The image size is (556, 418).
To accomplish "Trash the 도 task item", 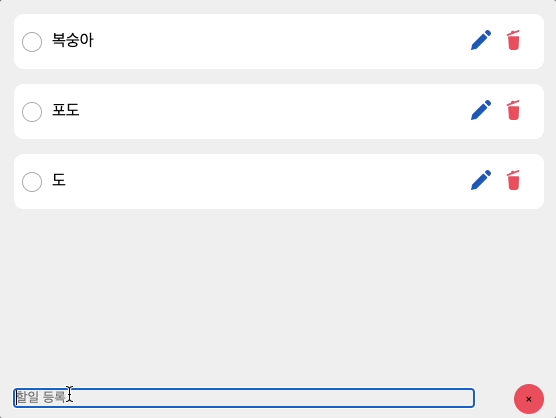I will (513, 180).
